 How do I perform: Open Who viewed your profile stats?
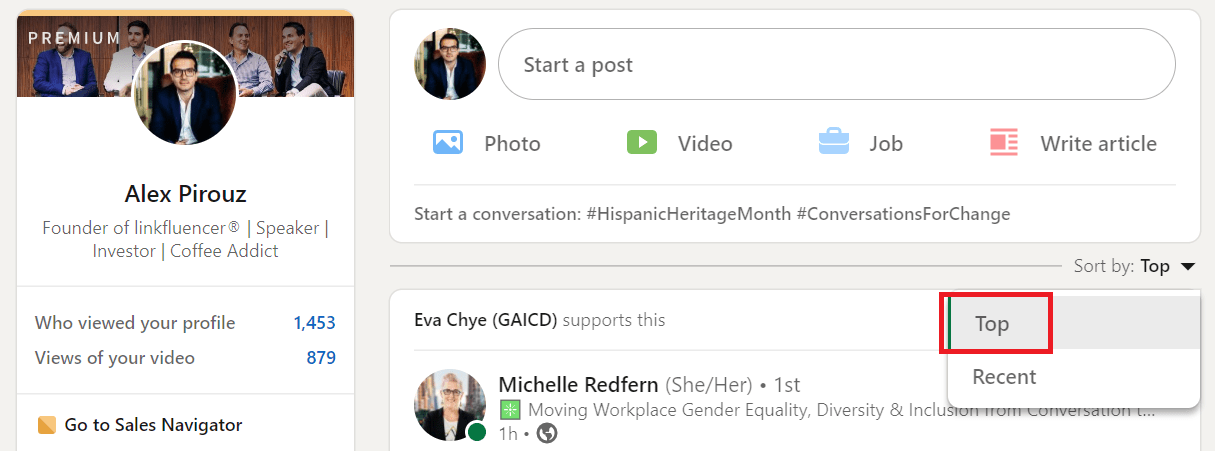185,323
